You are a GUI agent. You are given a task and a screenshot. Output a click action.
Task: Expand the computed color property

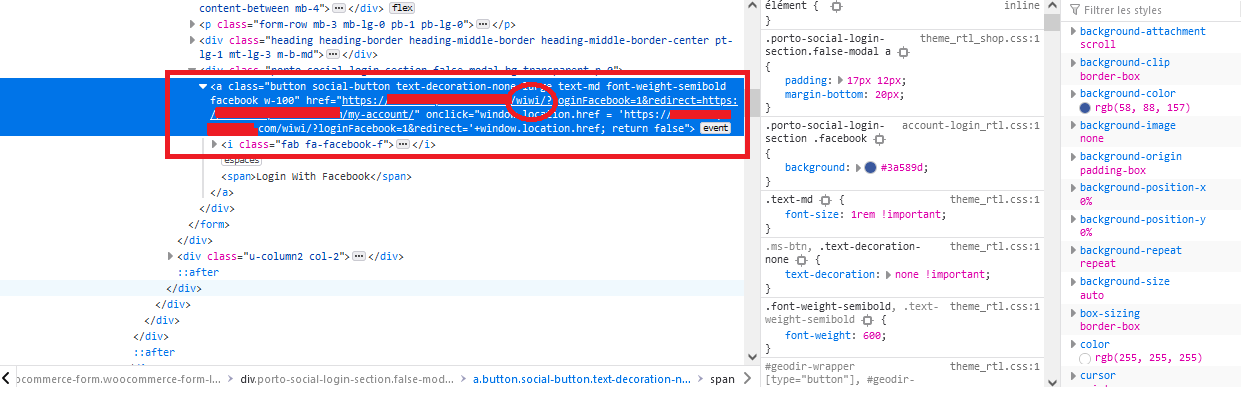click(1073, 345)
